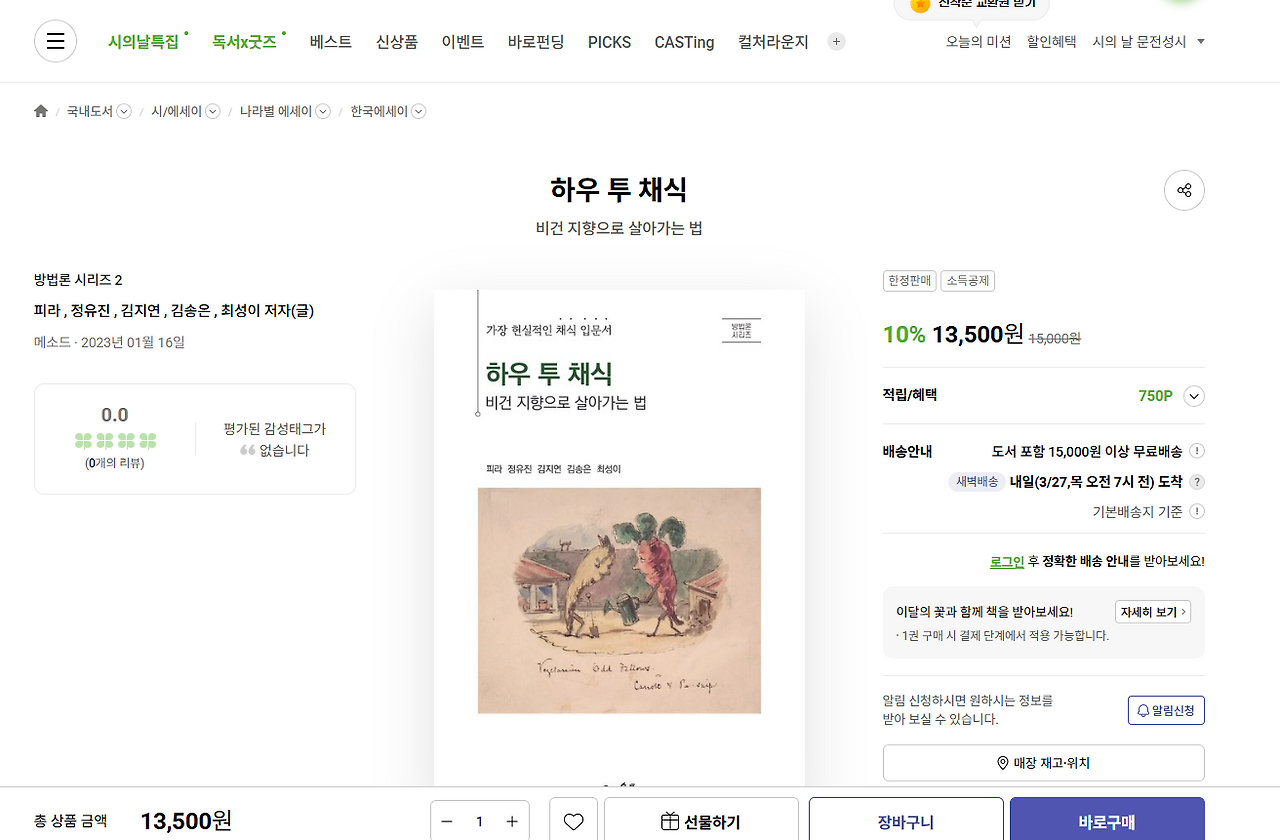Click author name 김송은
This screenshot has height=840, width=1280.
click(x=190, y=311)
